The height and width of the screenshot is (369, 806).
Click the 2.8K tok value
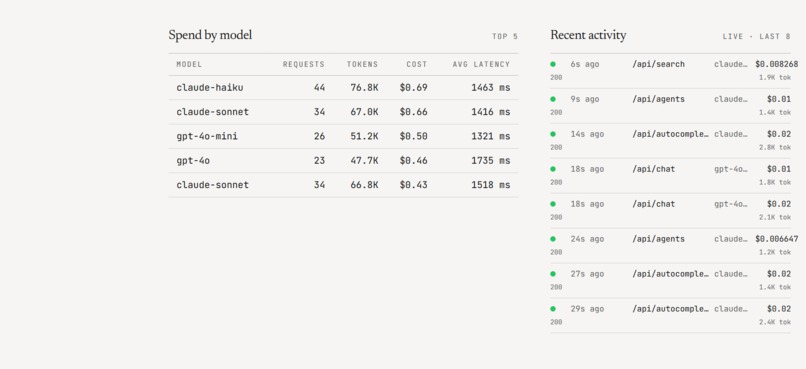click(775, 147)
